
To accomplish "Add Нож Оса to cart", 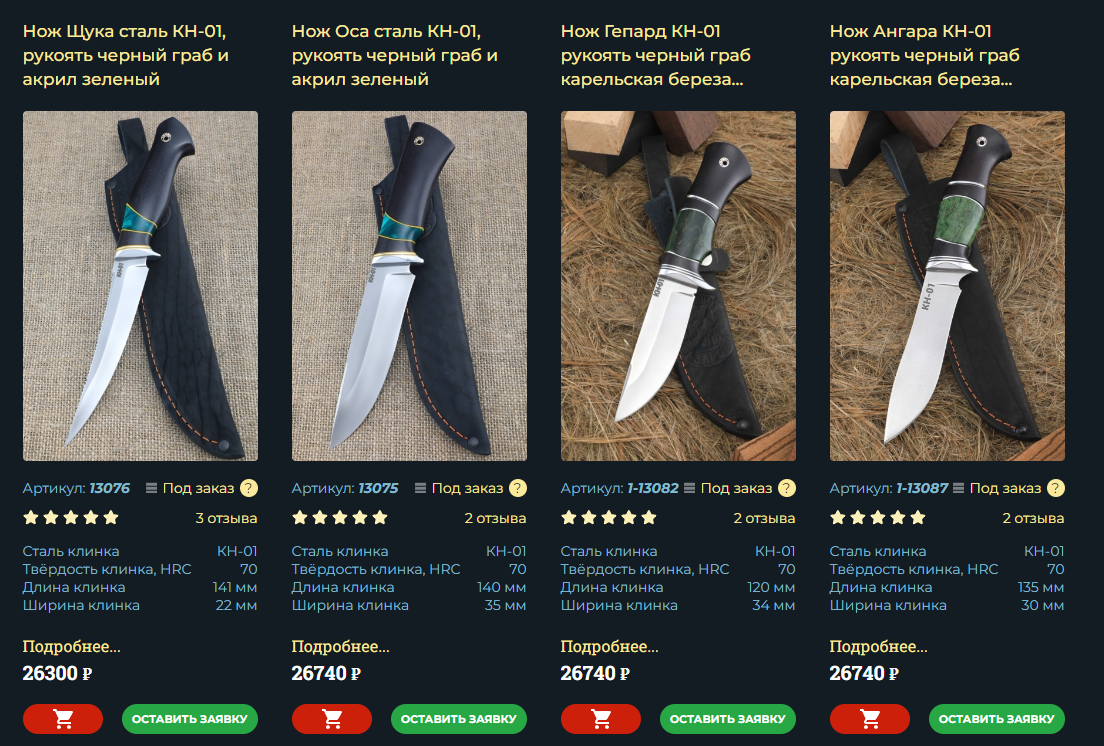I will coord(332,719).
